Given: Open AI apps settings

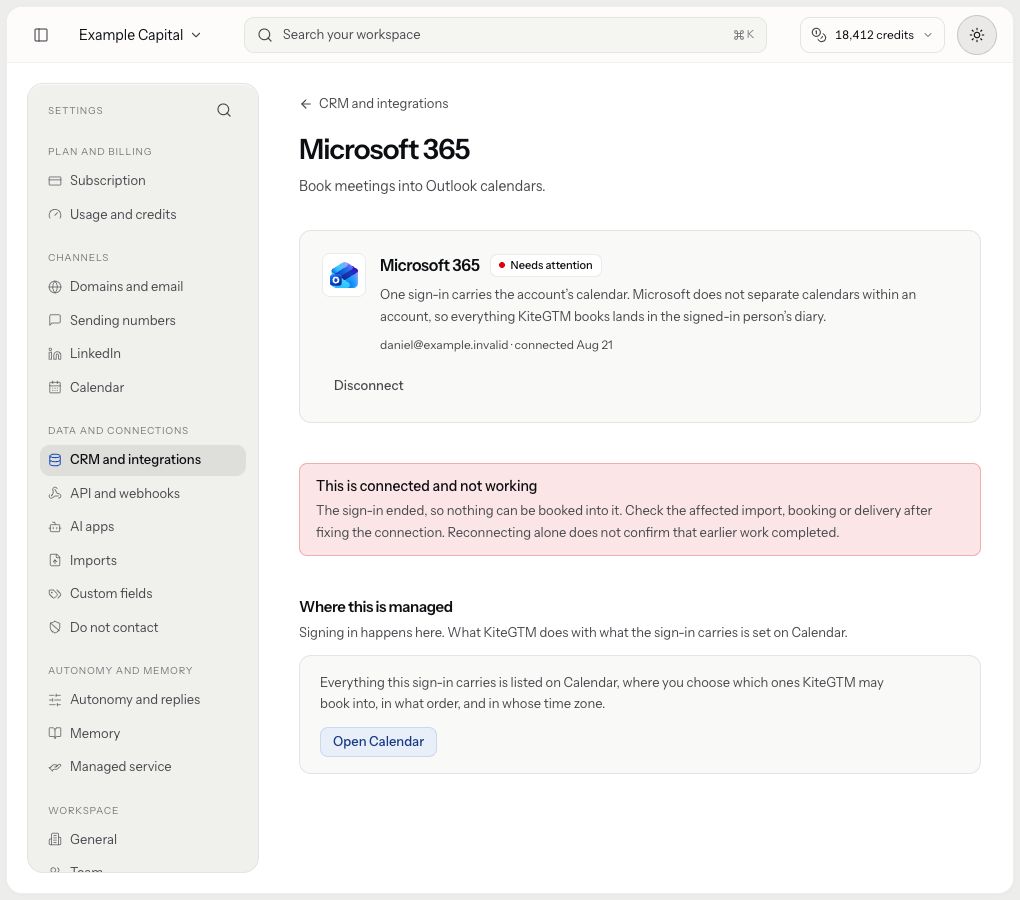Looking at the screenshot, I should [x=142, y=527].
